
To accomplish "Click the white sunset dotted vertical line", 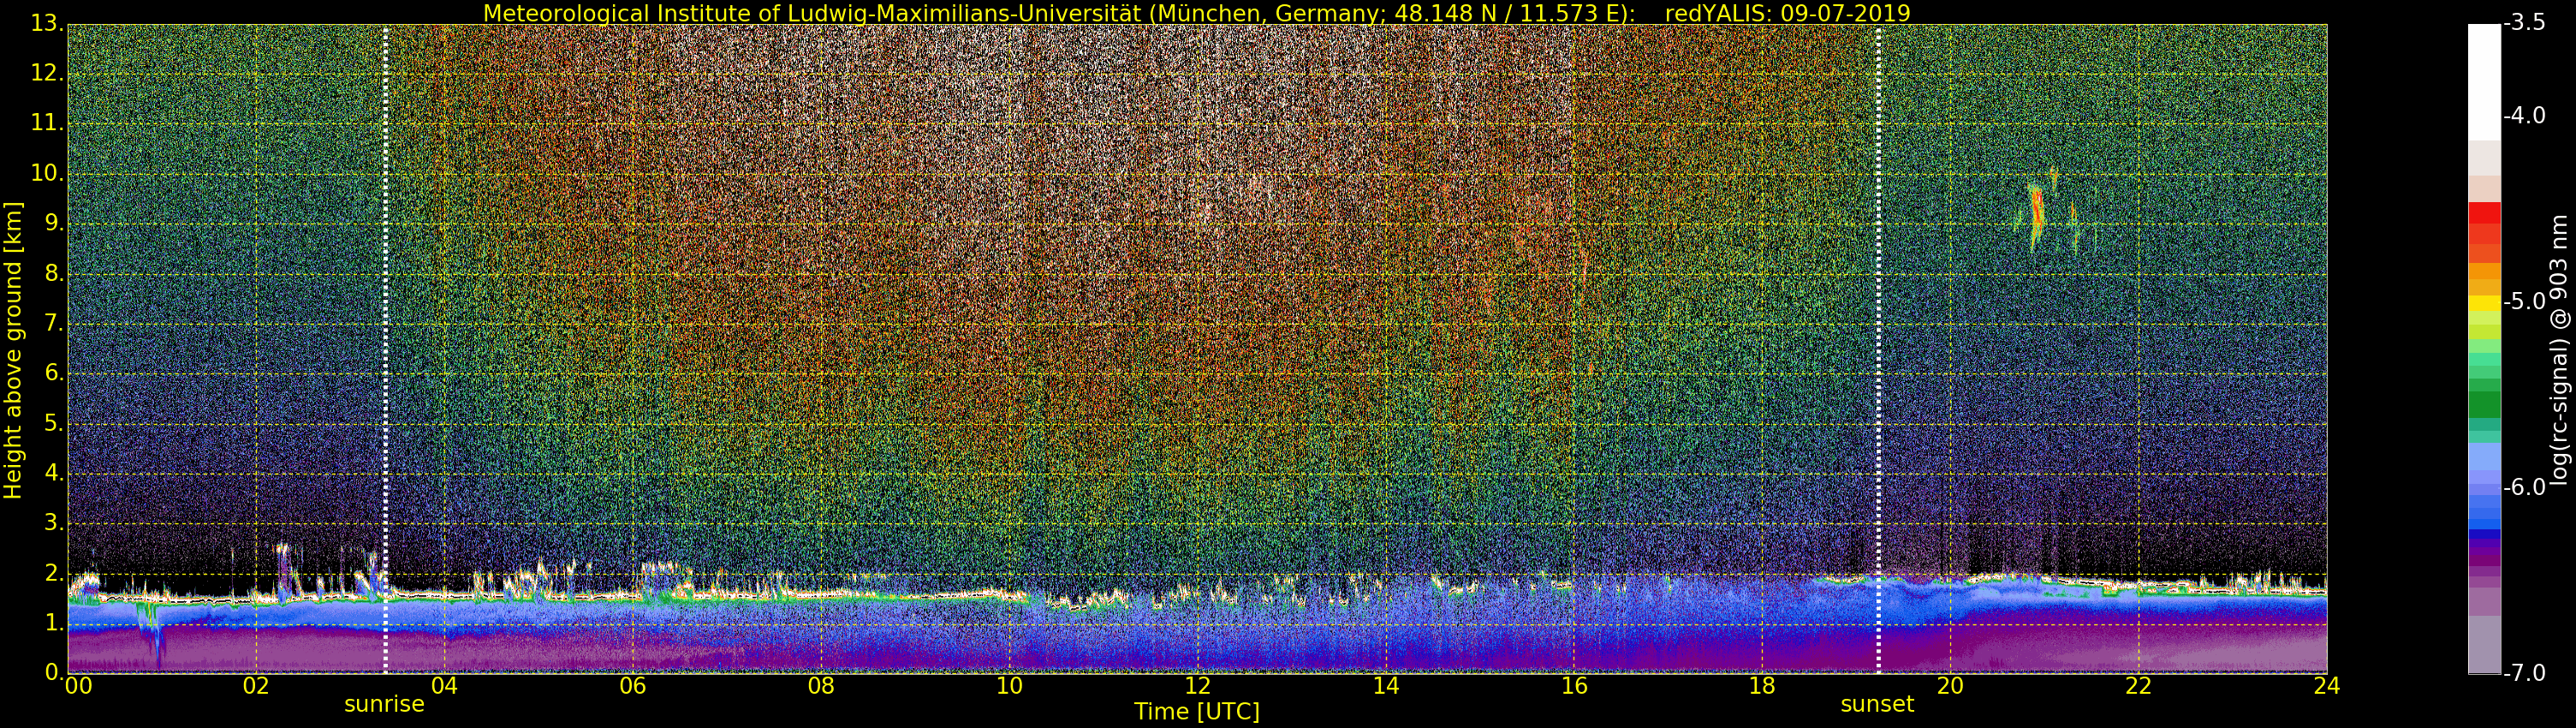I will click(1879, 349).
